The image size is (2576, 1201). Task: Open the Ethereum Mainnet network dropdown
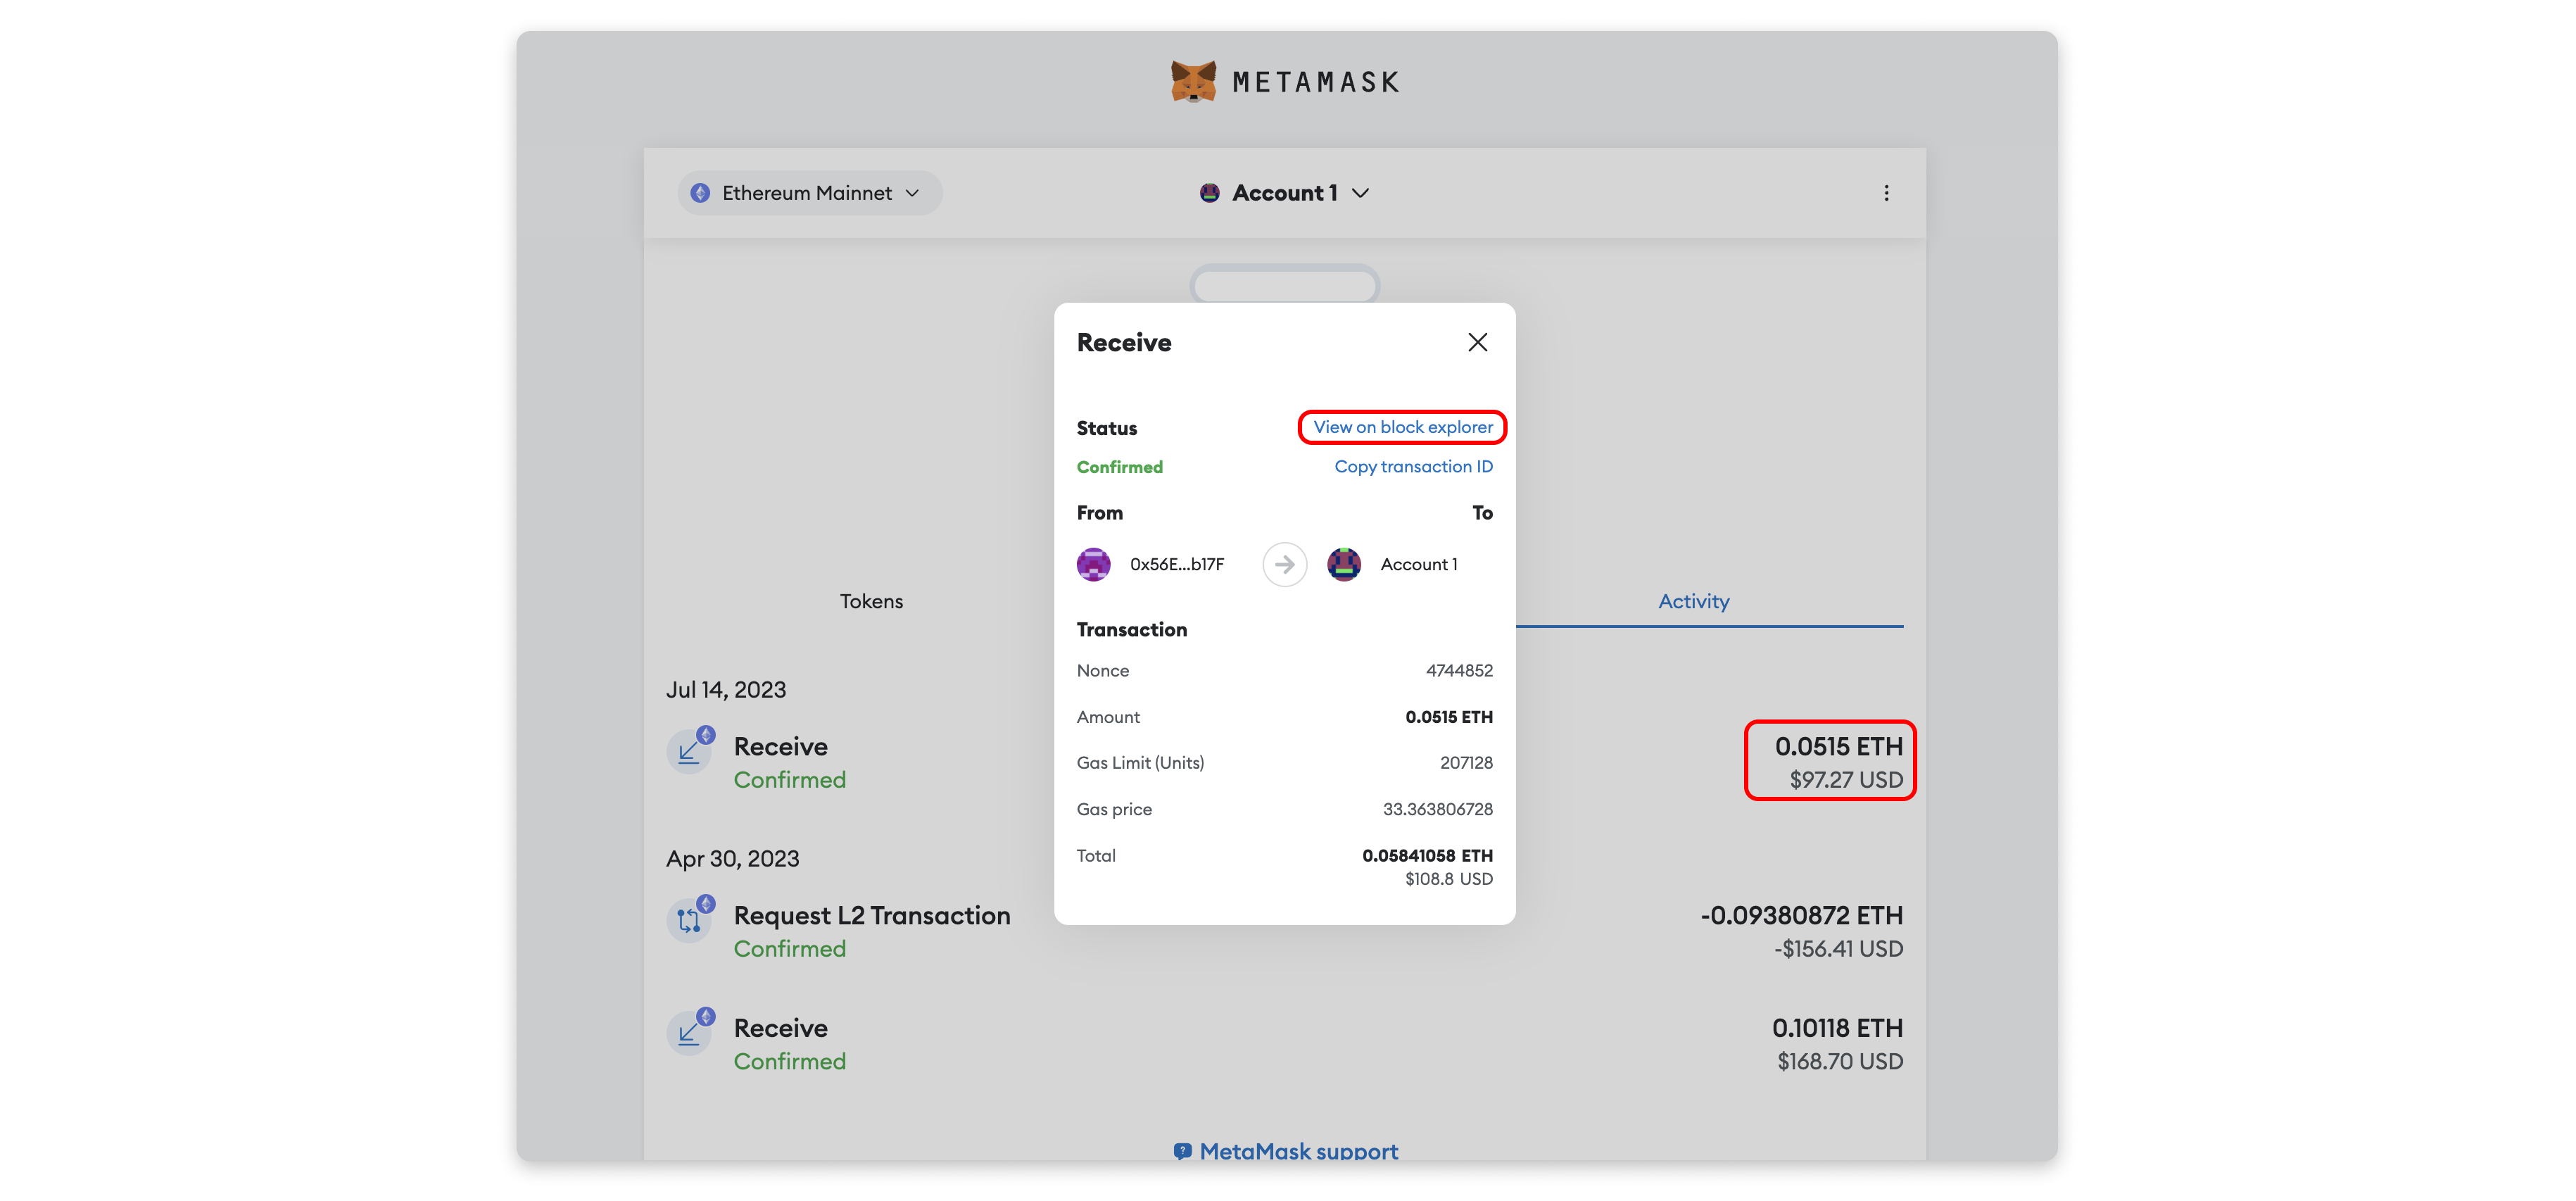click(x=808, y=193)
